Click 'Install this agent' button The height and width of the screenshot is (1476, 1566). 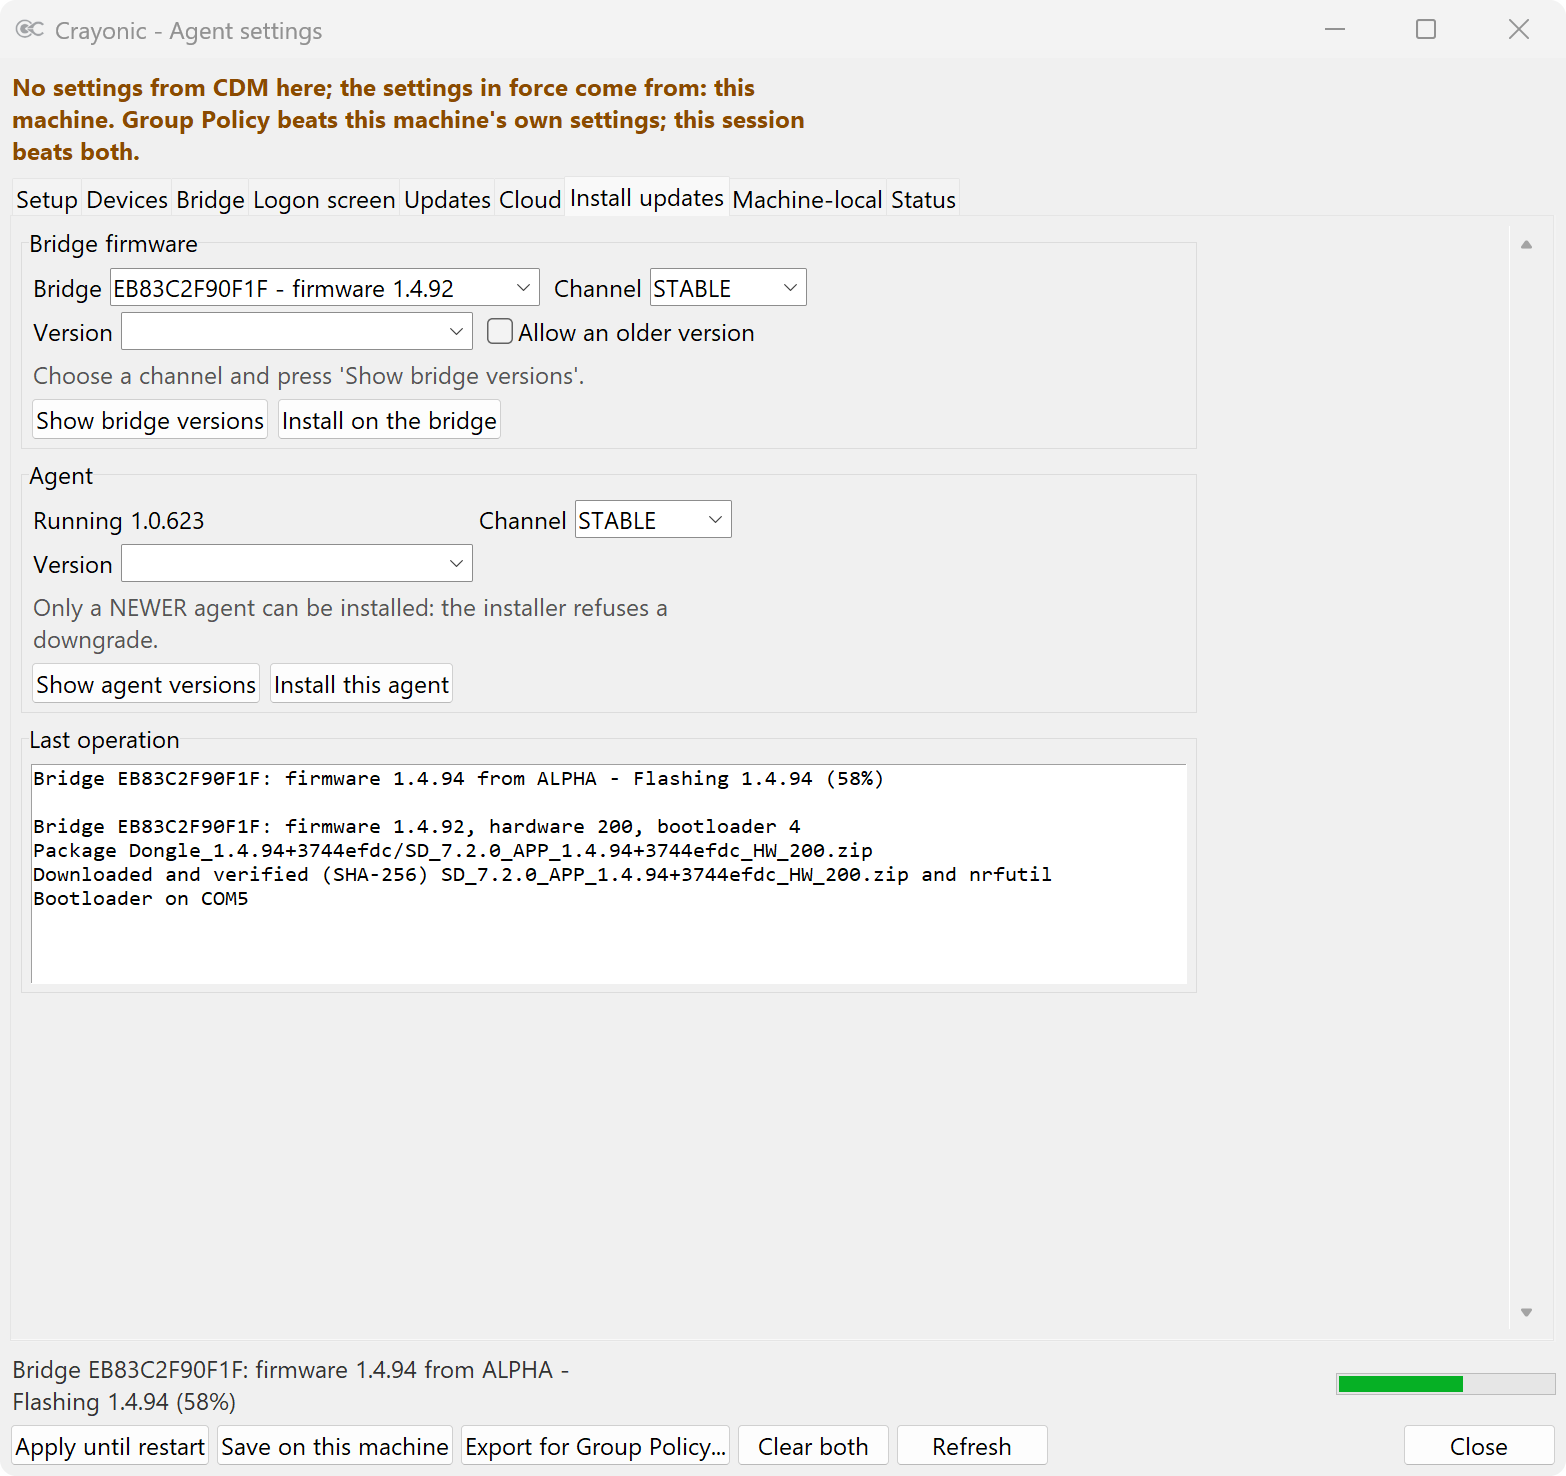point(361,684)
